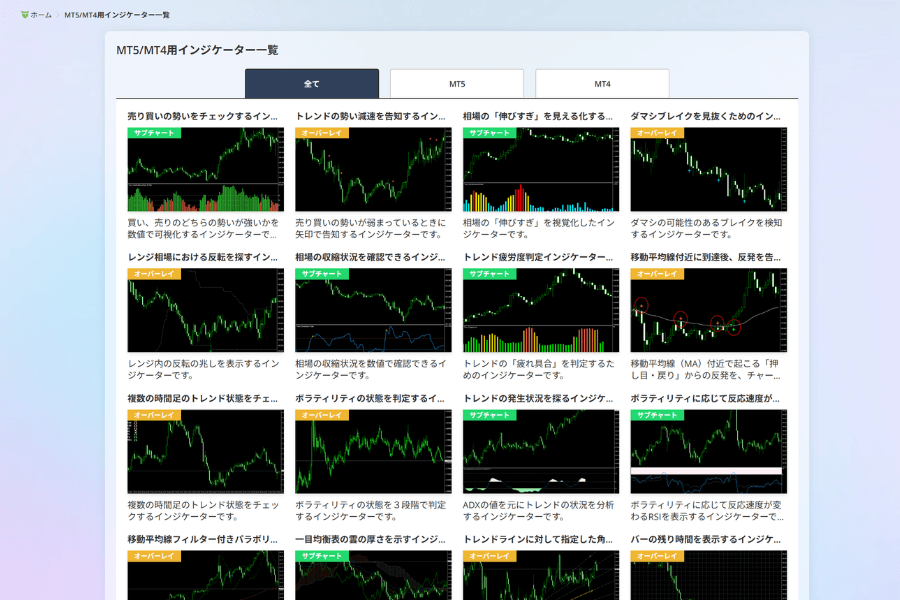Click サブチャート badge on ボラティリティに応じて card
Viewport: 900px width, 600px height.
tap(657, 415)
